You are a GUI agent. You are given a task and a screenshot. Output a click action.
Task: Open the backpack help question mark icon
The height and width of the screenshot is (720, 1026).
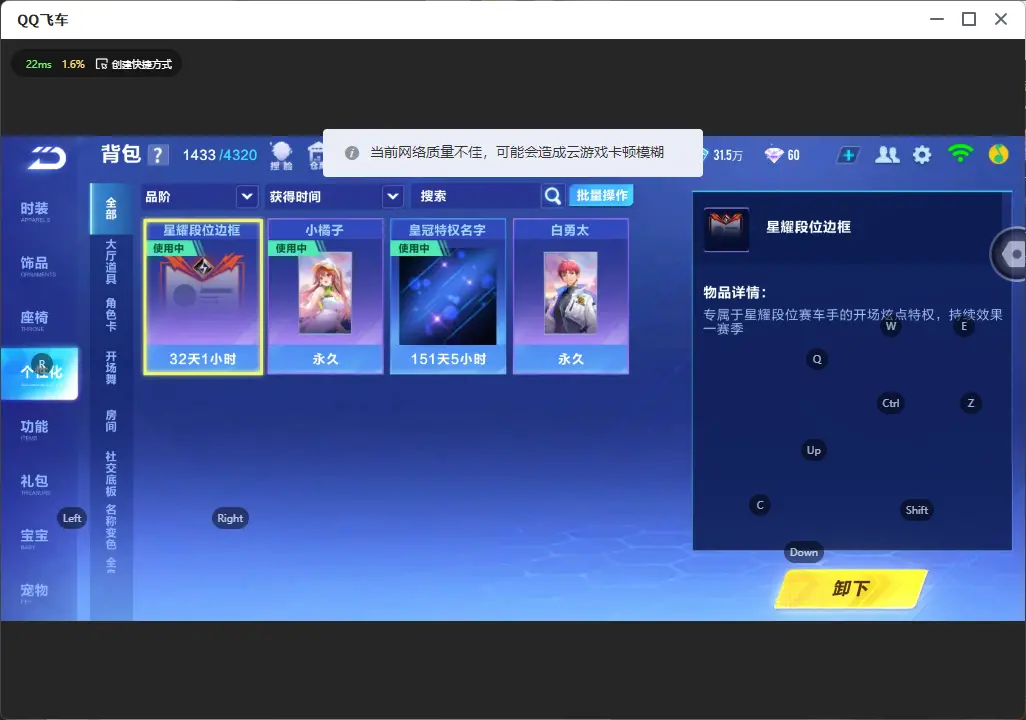[x=158, y=155]
